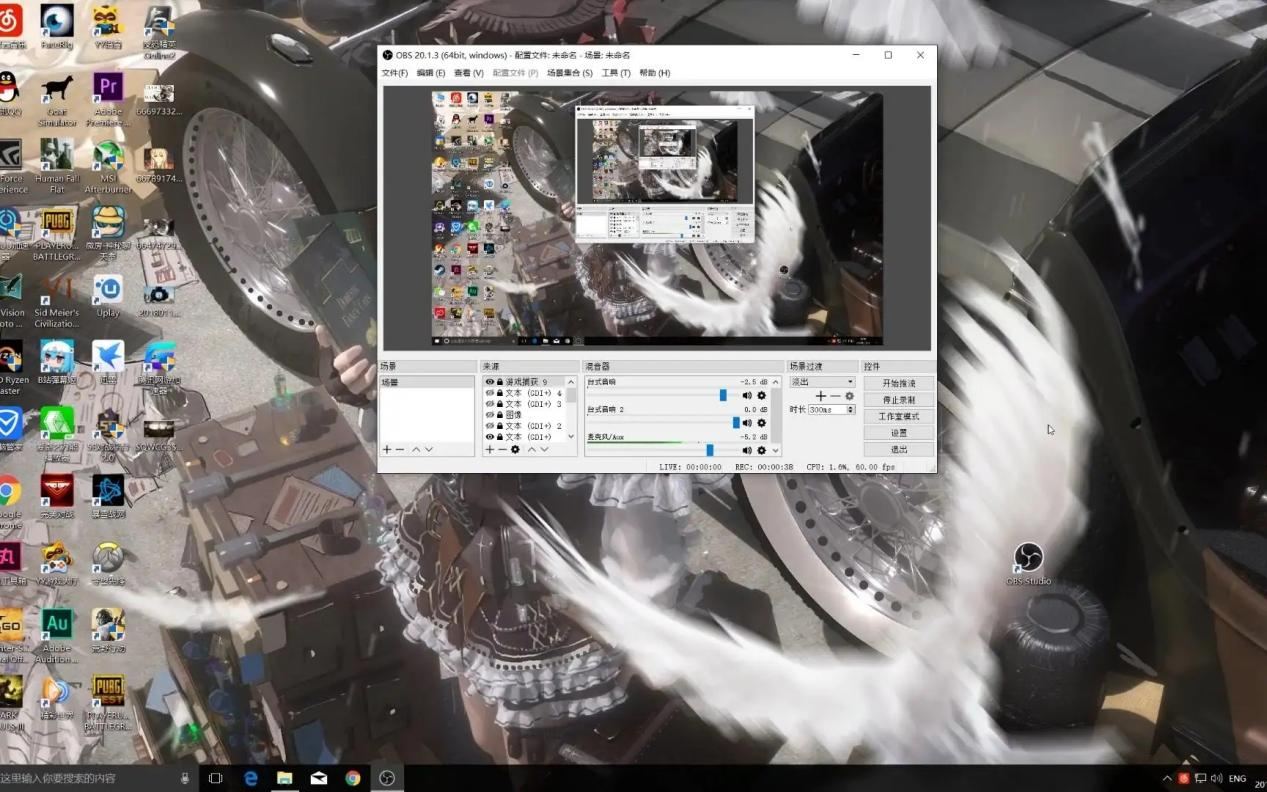Image resolution: width=1267 pixels, height=792 pixels.
Task: Add a new source with the plus icon
Action: (489, 450)
